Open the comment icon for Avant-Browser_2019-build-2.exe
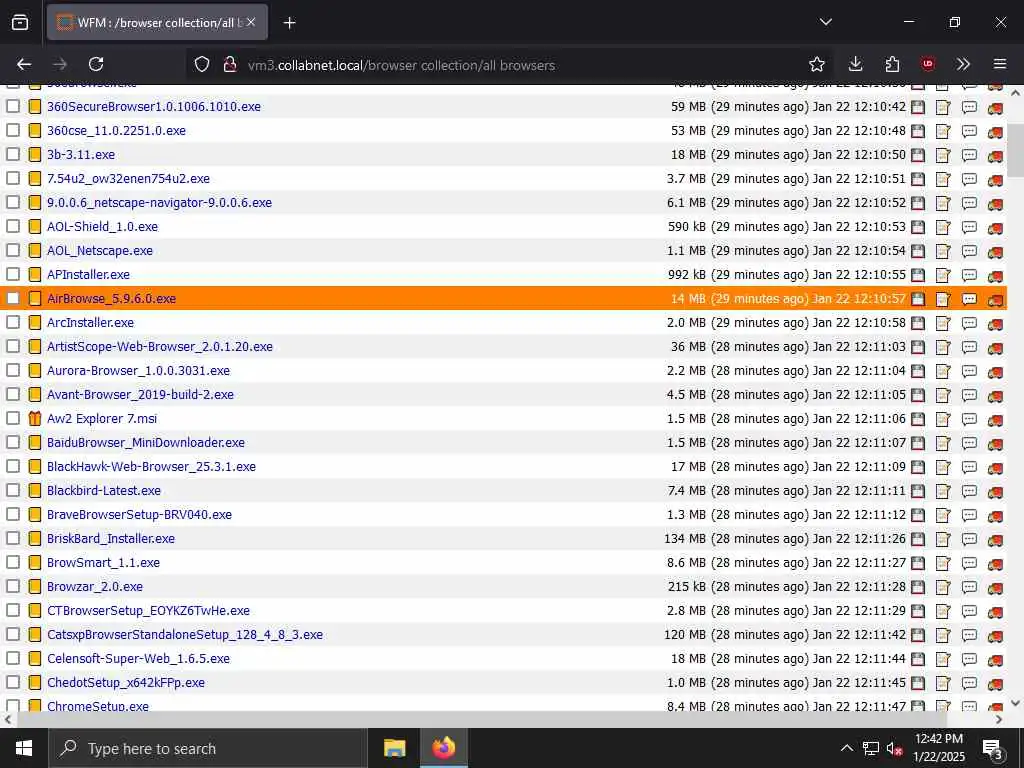 (x=969, y=395)
